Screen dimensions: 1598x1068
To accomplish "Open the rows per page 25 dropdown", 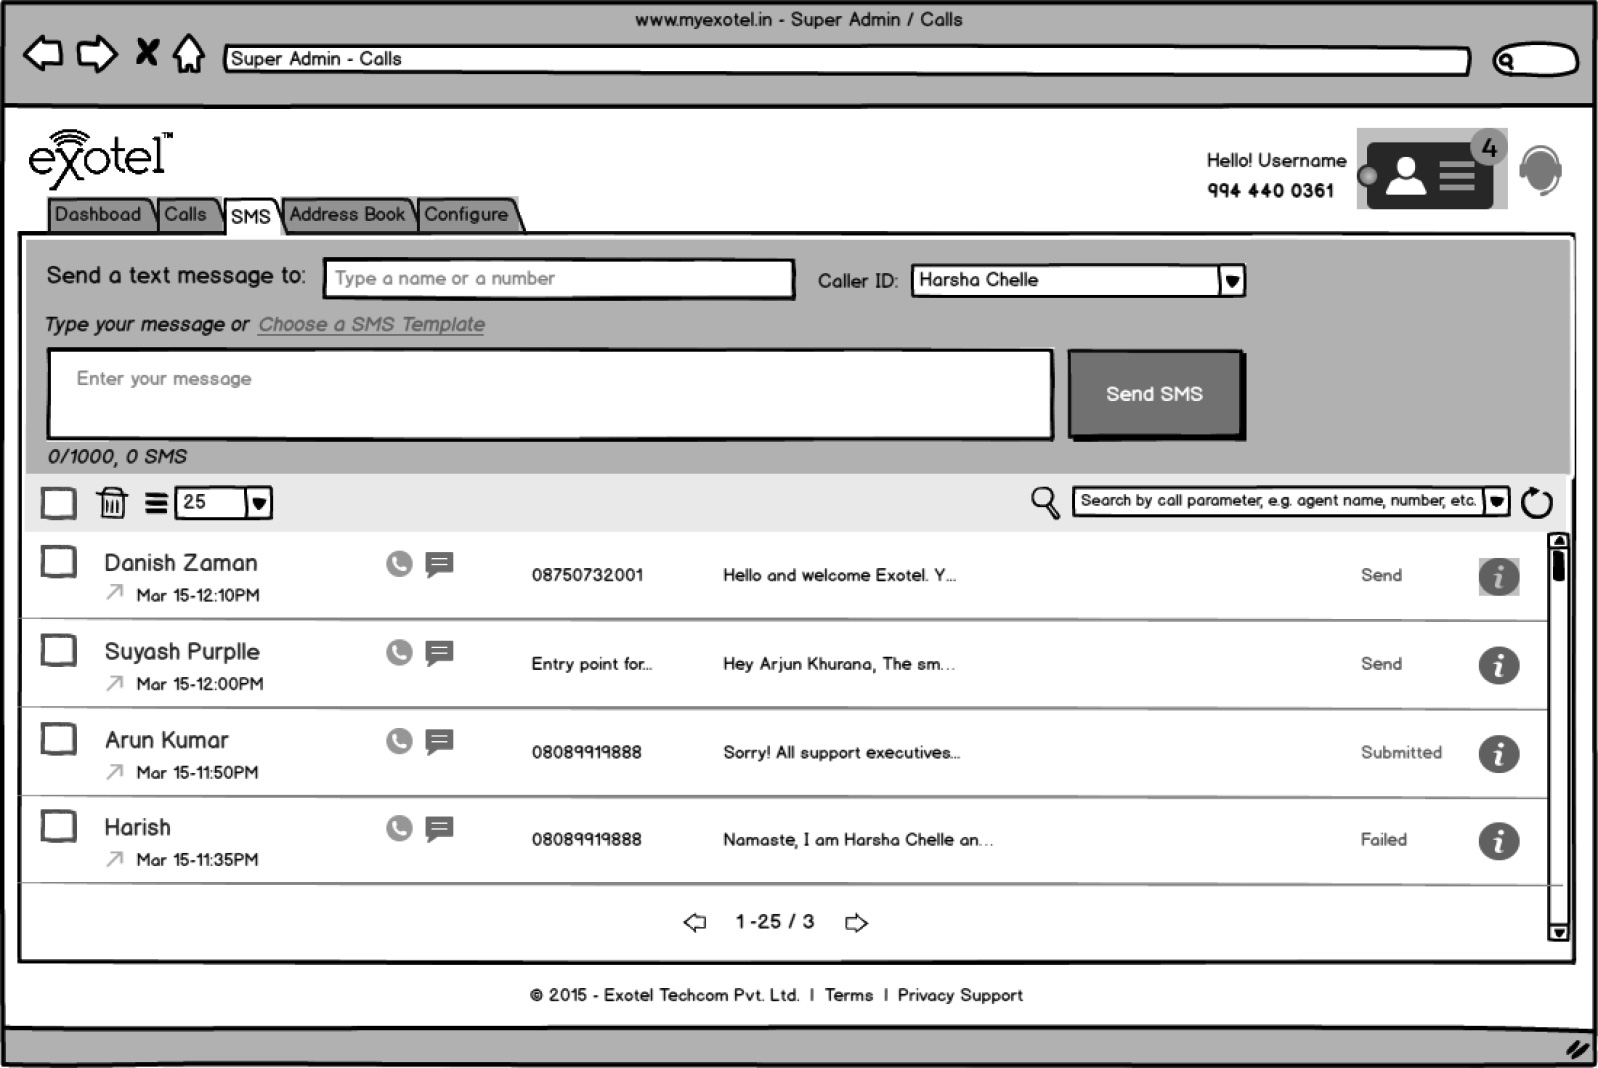I will (223, 503).
